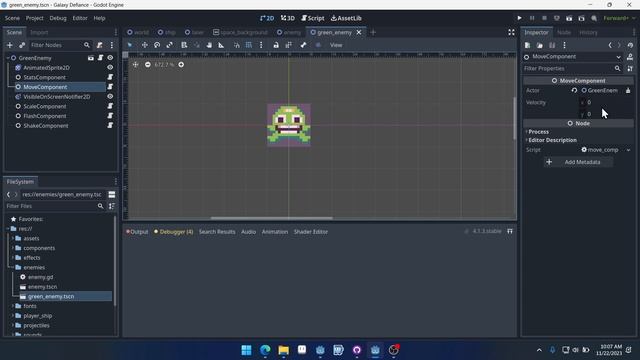Click the Filter Nodes search field

pos(60,45)
